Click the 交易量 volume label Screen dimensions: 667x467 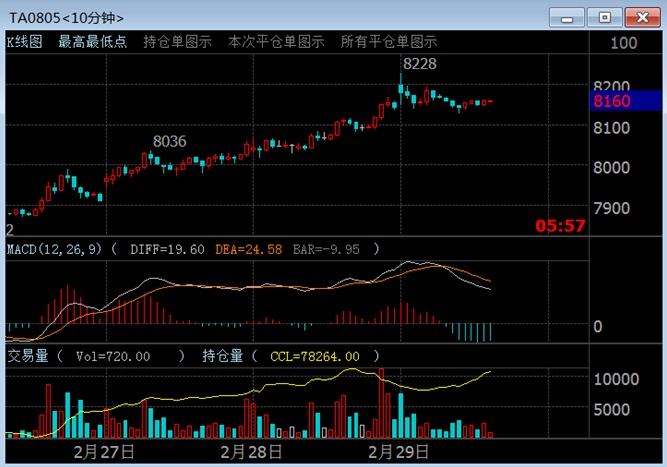tap(28, 356)
